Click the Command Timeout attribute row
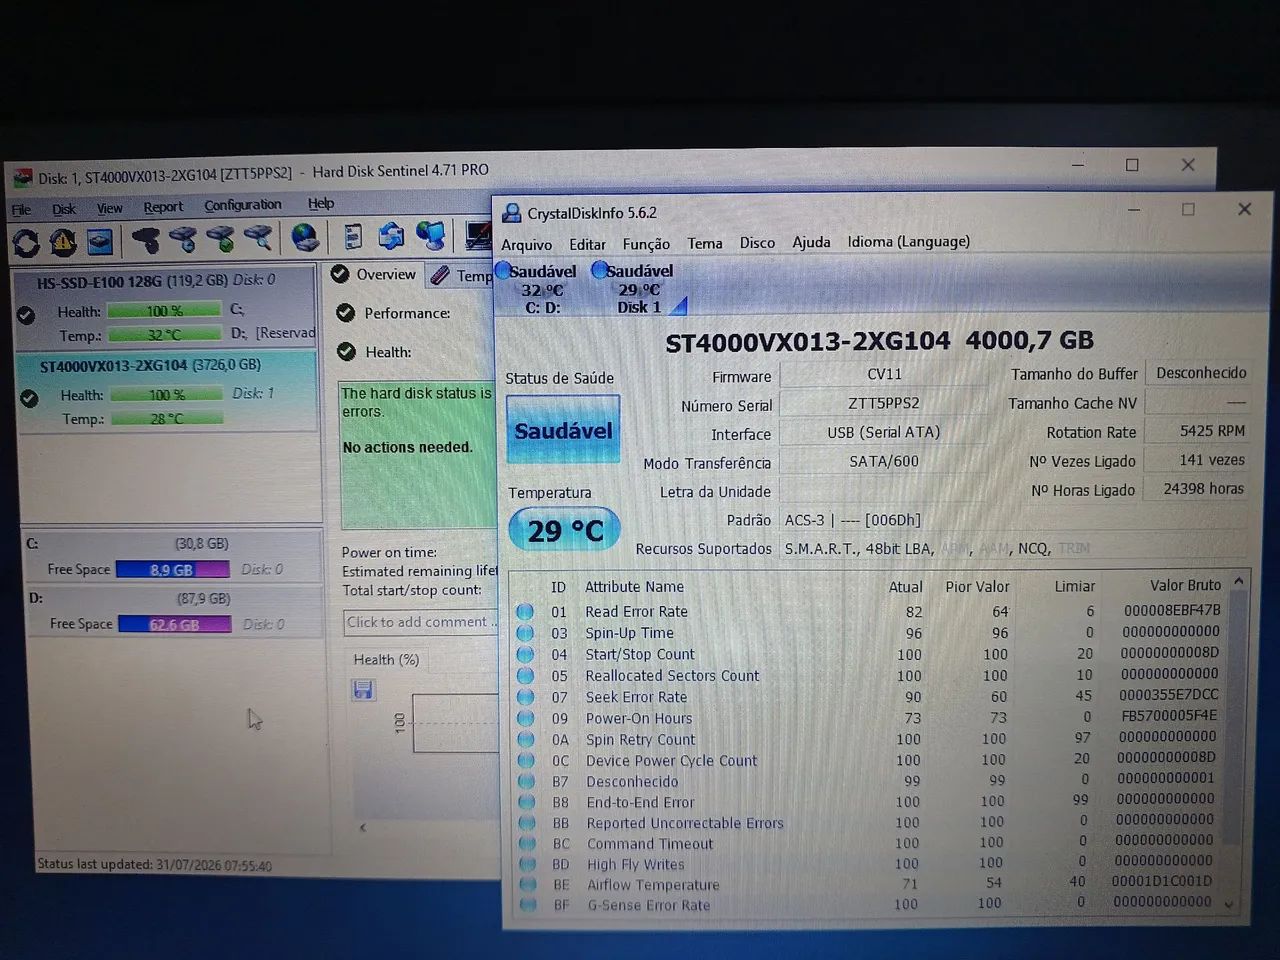Image resolution: width=1280 pixels, height=960 pixels. [x=868, y=843]
